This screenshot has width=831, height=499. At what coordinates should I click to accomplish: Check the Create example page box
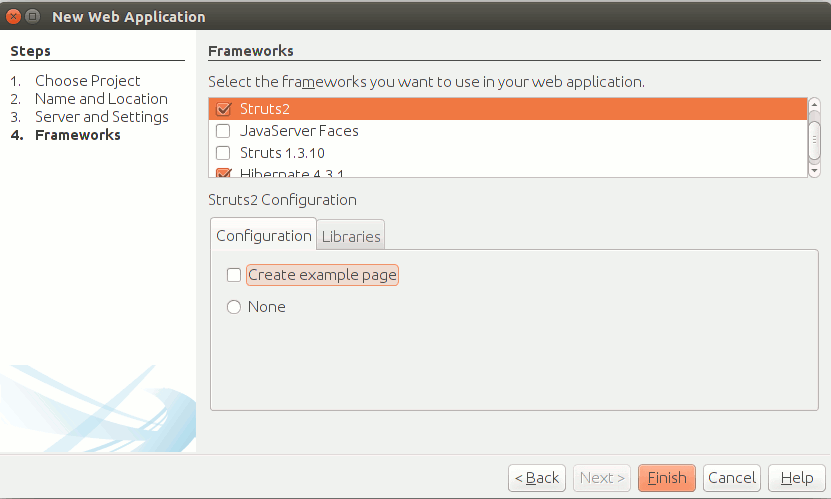click(234, 275)
